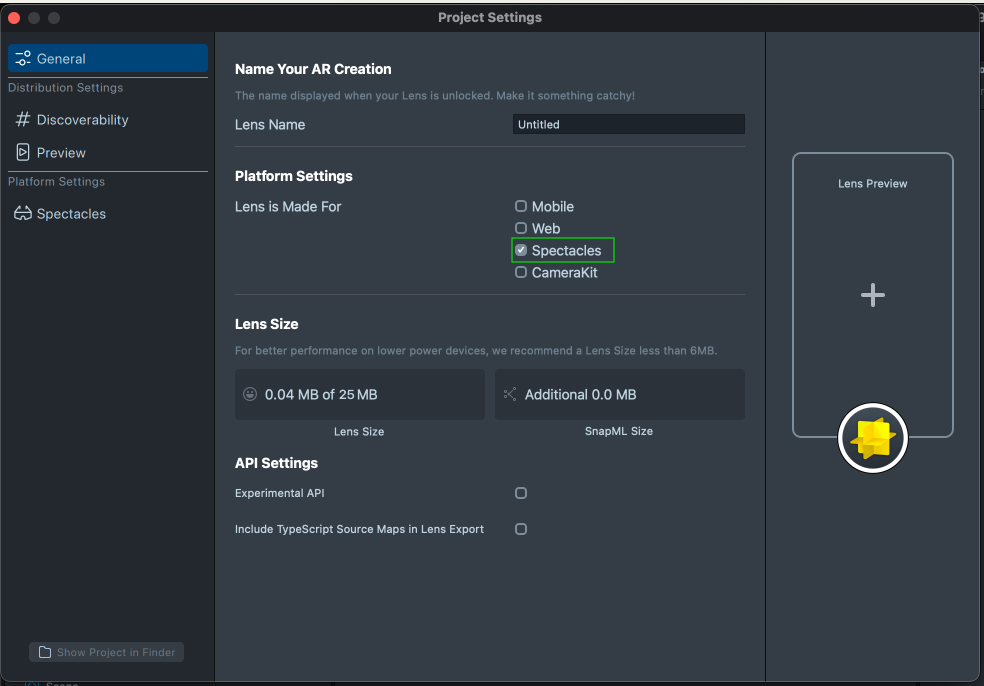Enable Include TypeScript Source Maps checkbox
Screen dimensions: 984x686
[x=521, y=529]
